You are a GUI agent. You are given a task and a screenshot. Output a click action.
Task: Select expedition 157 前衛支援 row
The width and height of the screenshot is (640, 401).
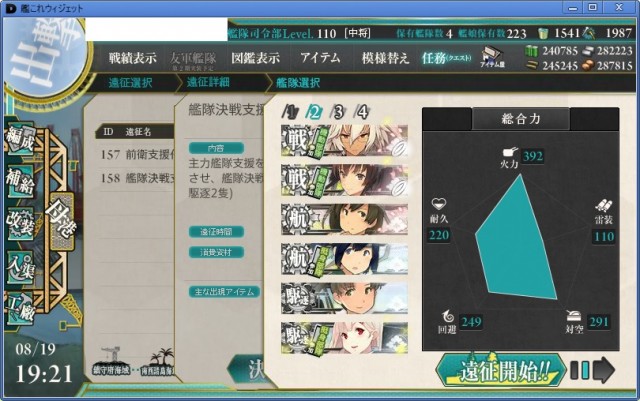(x=138, y=155)
